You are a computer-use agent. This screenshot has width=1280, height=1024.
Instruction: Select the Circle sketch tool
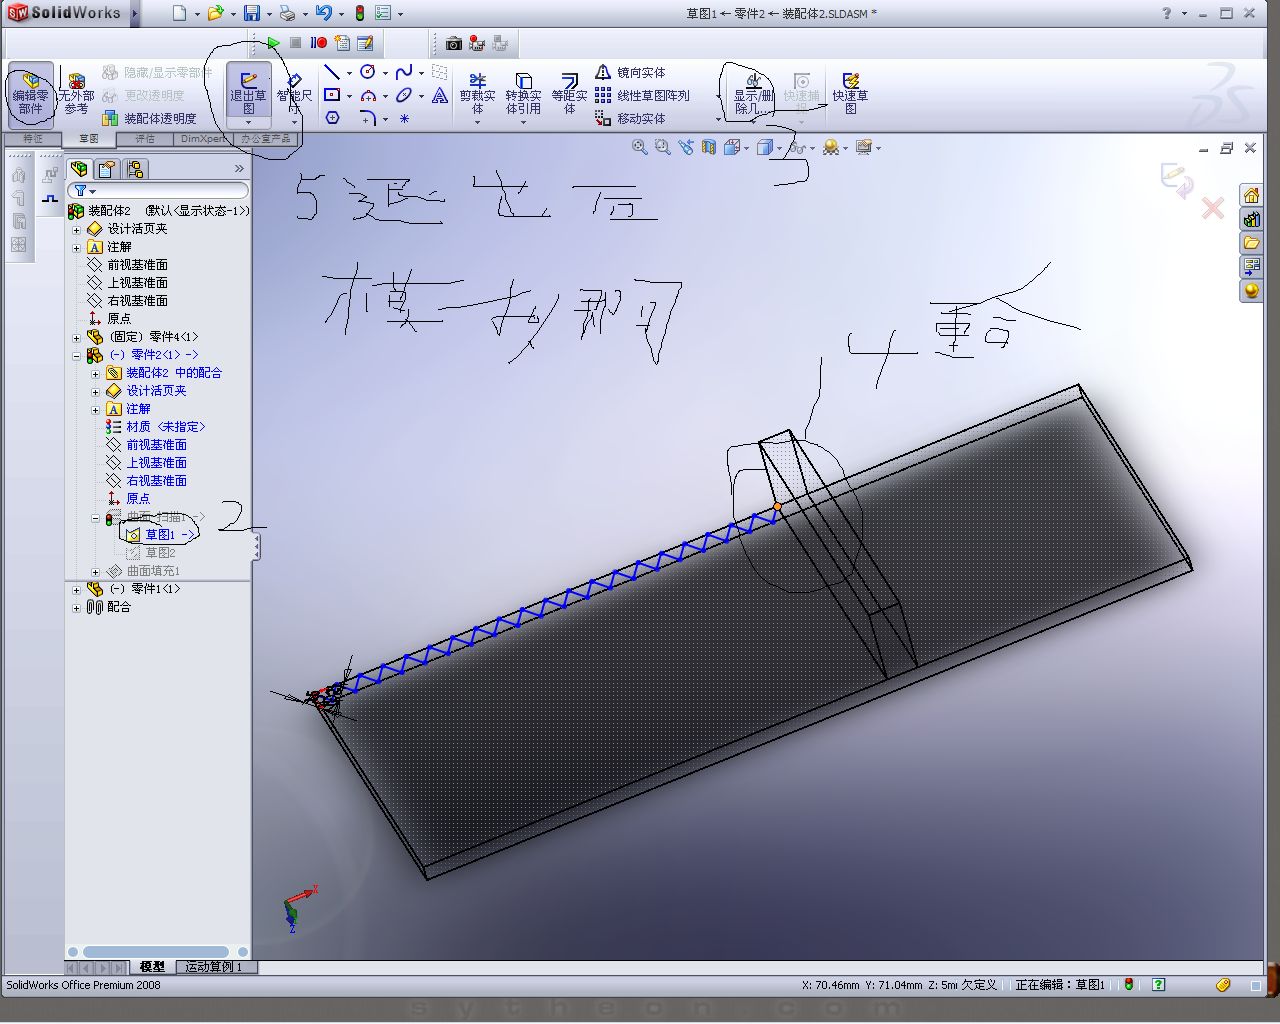[367, 72]
